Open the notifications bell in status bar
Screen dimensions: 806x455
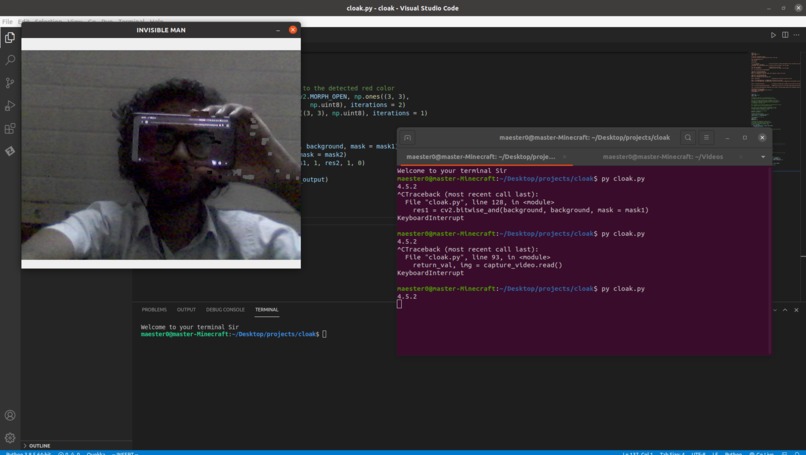797,453
